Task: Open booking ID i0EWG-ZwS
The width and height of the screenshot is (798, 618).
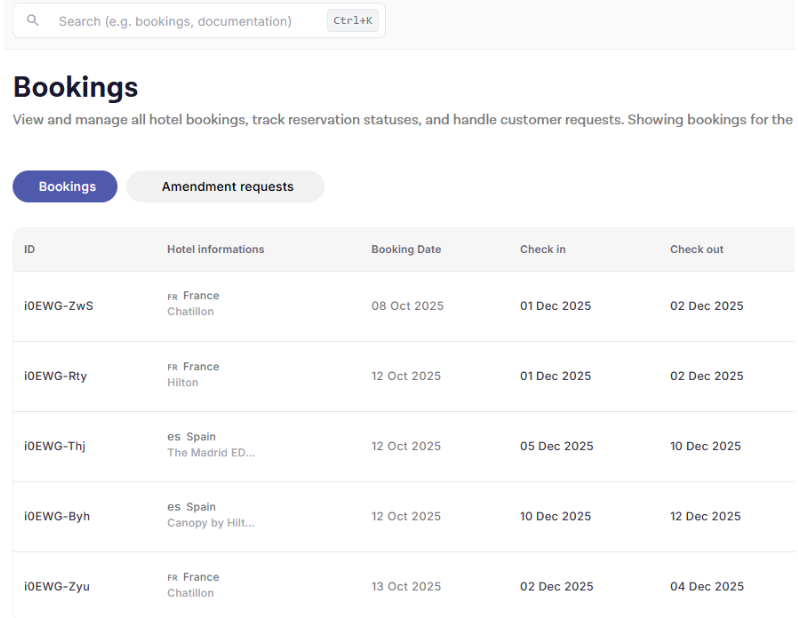Action: (x=58, y=306)
